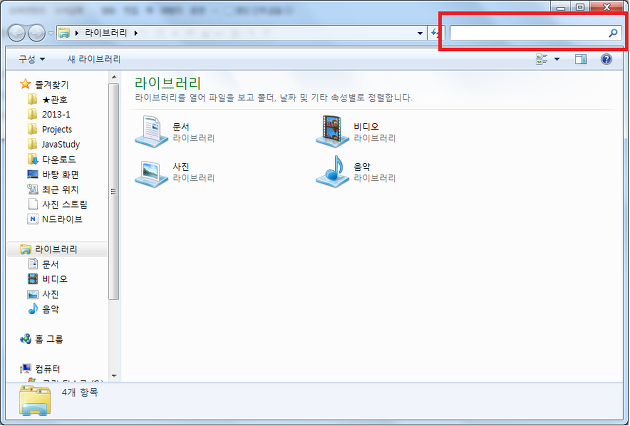Image resolution: width=630 pixels, height=426 pixels.
Task: Minimize the Explorer window
Action: [x=561, y=7]
